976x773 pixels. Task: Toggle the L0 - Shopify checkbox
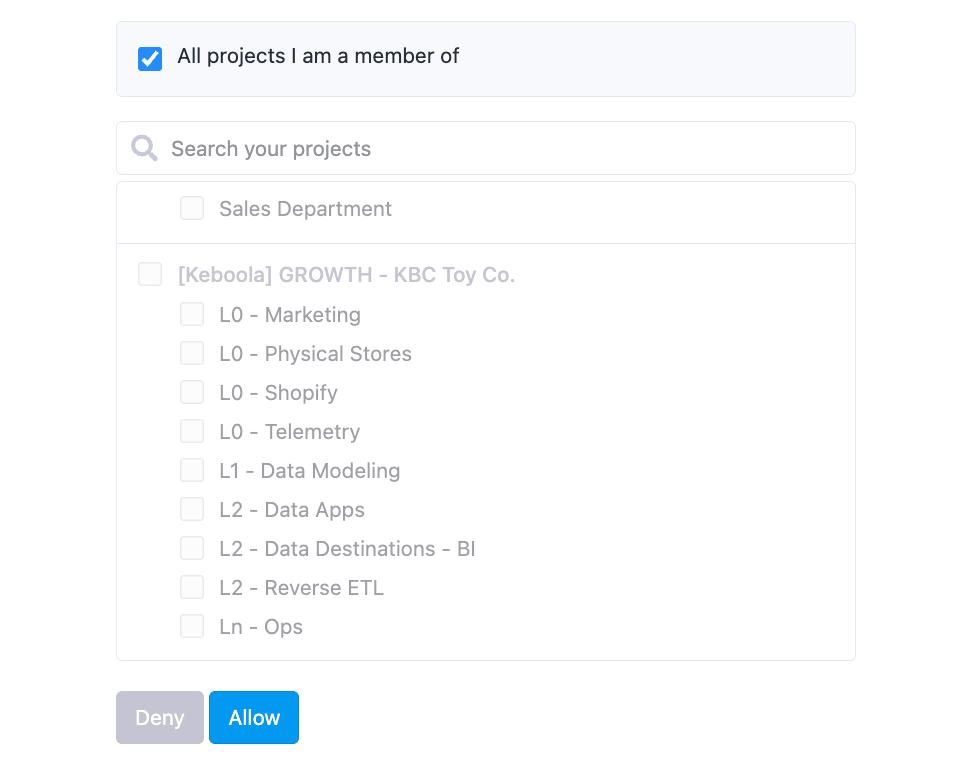click(x=192, y=392)
